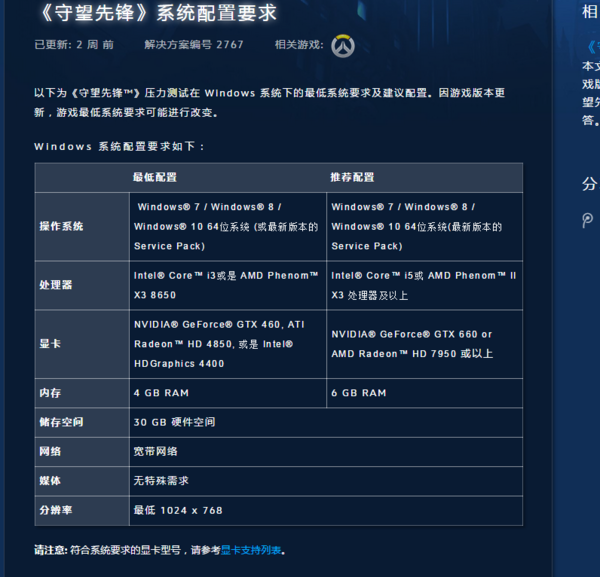Click the 已更新: 2 周 前 text
Image resolution: width=600 pixels, height=577 pixels.
point(74,45)
